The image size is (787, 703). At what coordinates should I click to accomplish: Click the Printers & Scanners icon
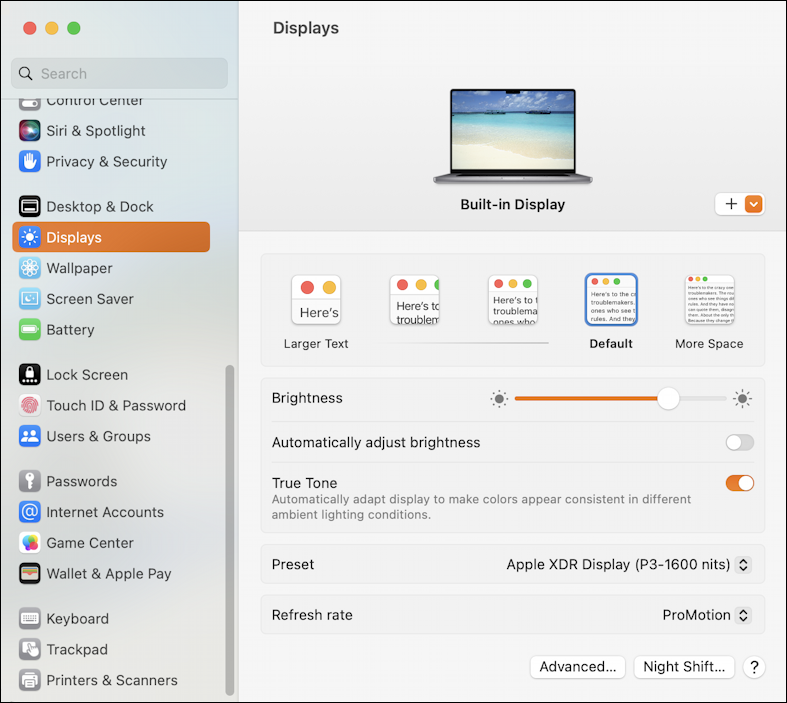[x=30, y=680]
